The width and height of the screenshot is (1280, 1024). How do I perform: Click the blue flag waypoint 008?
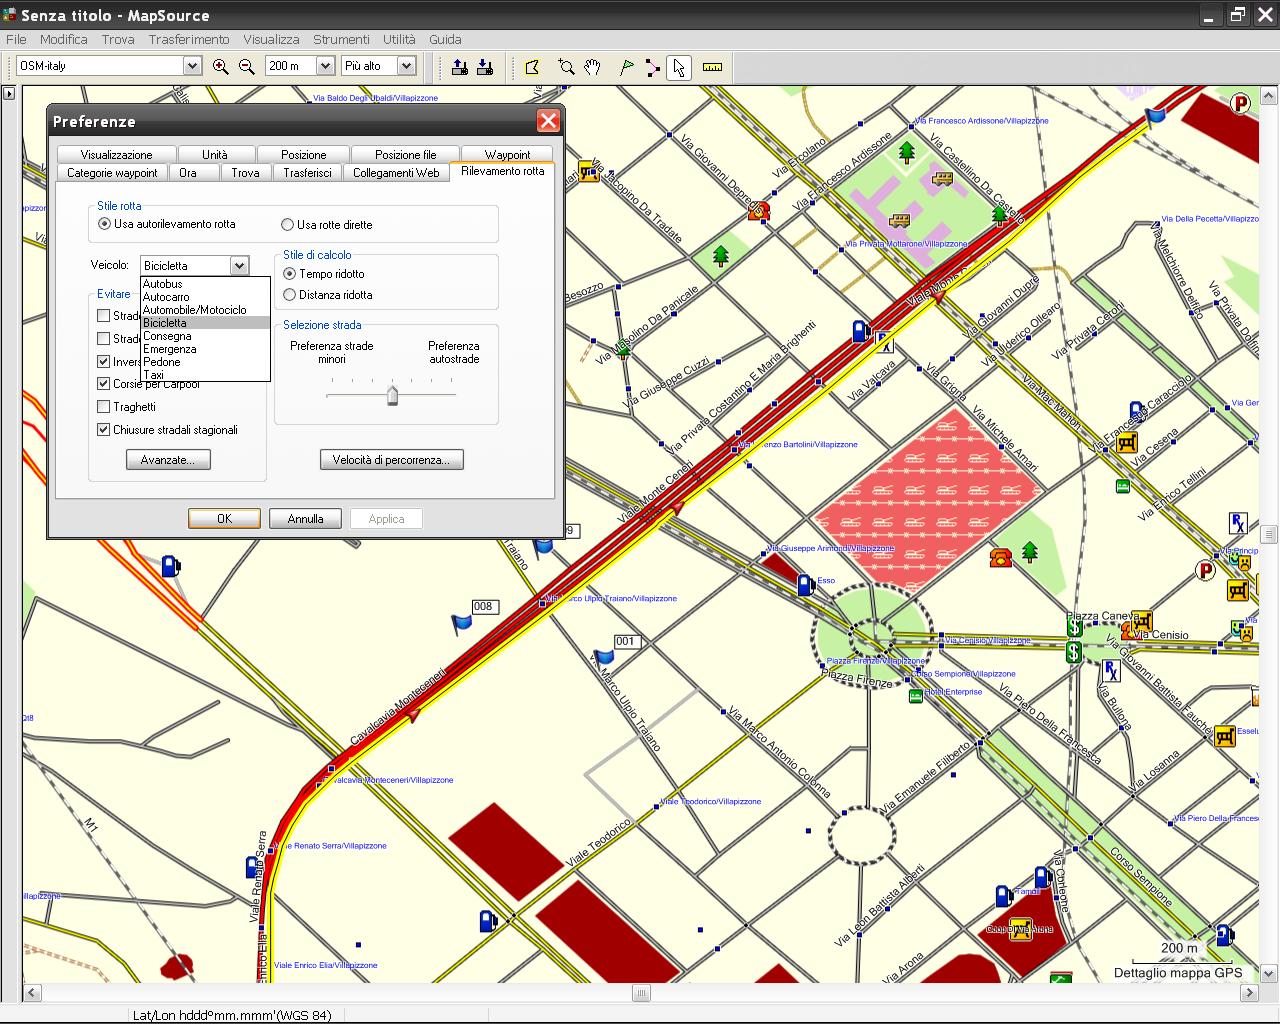(x=462, y=624)
